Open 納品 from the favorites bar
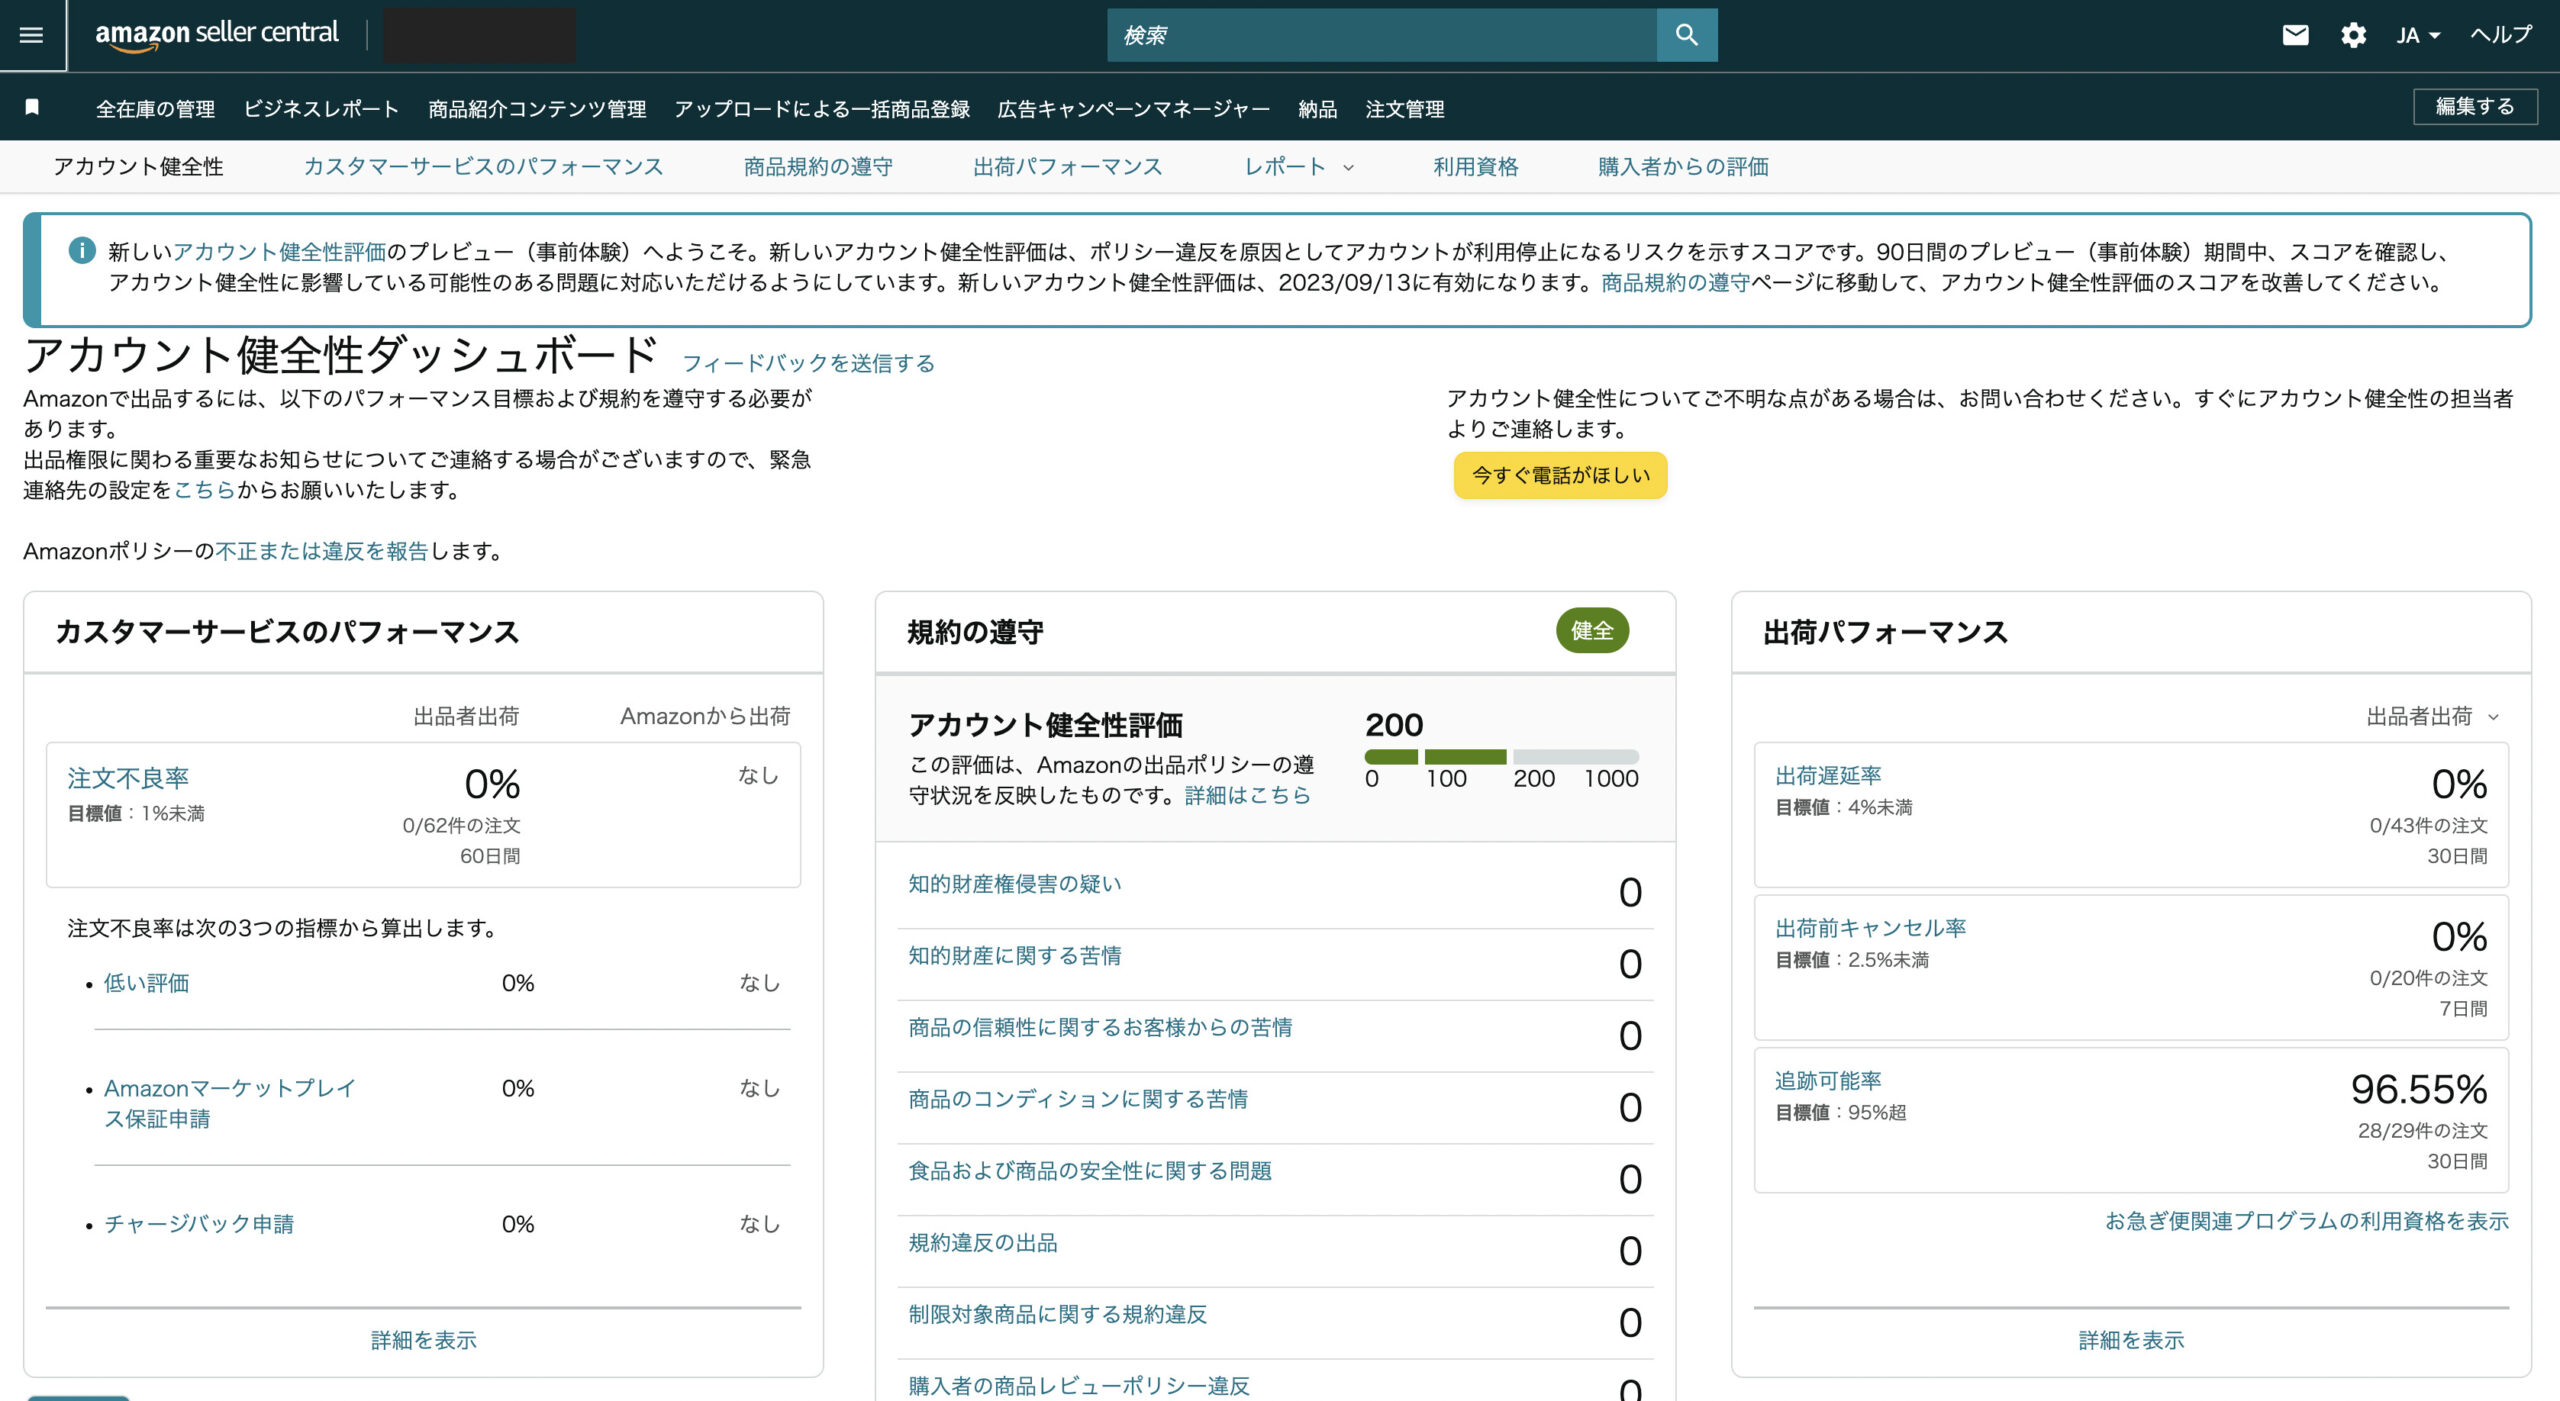2560x1401 pixels. pos(1317,109)
